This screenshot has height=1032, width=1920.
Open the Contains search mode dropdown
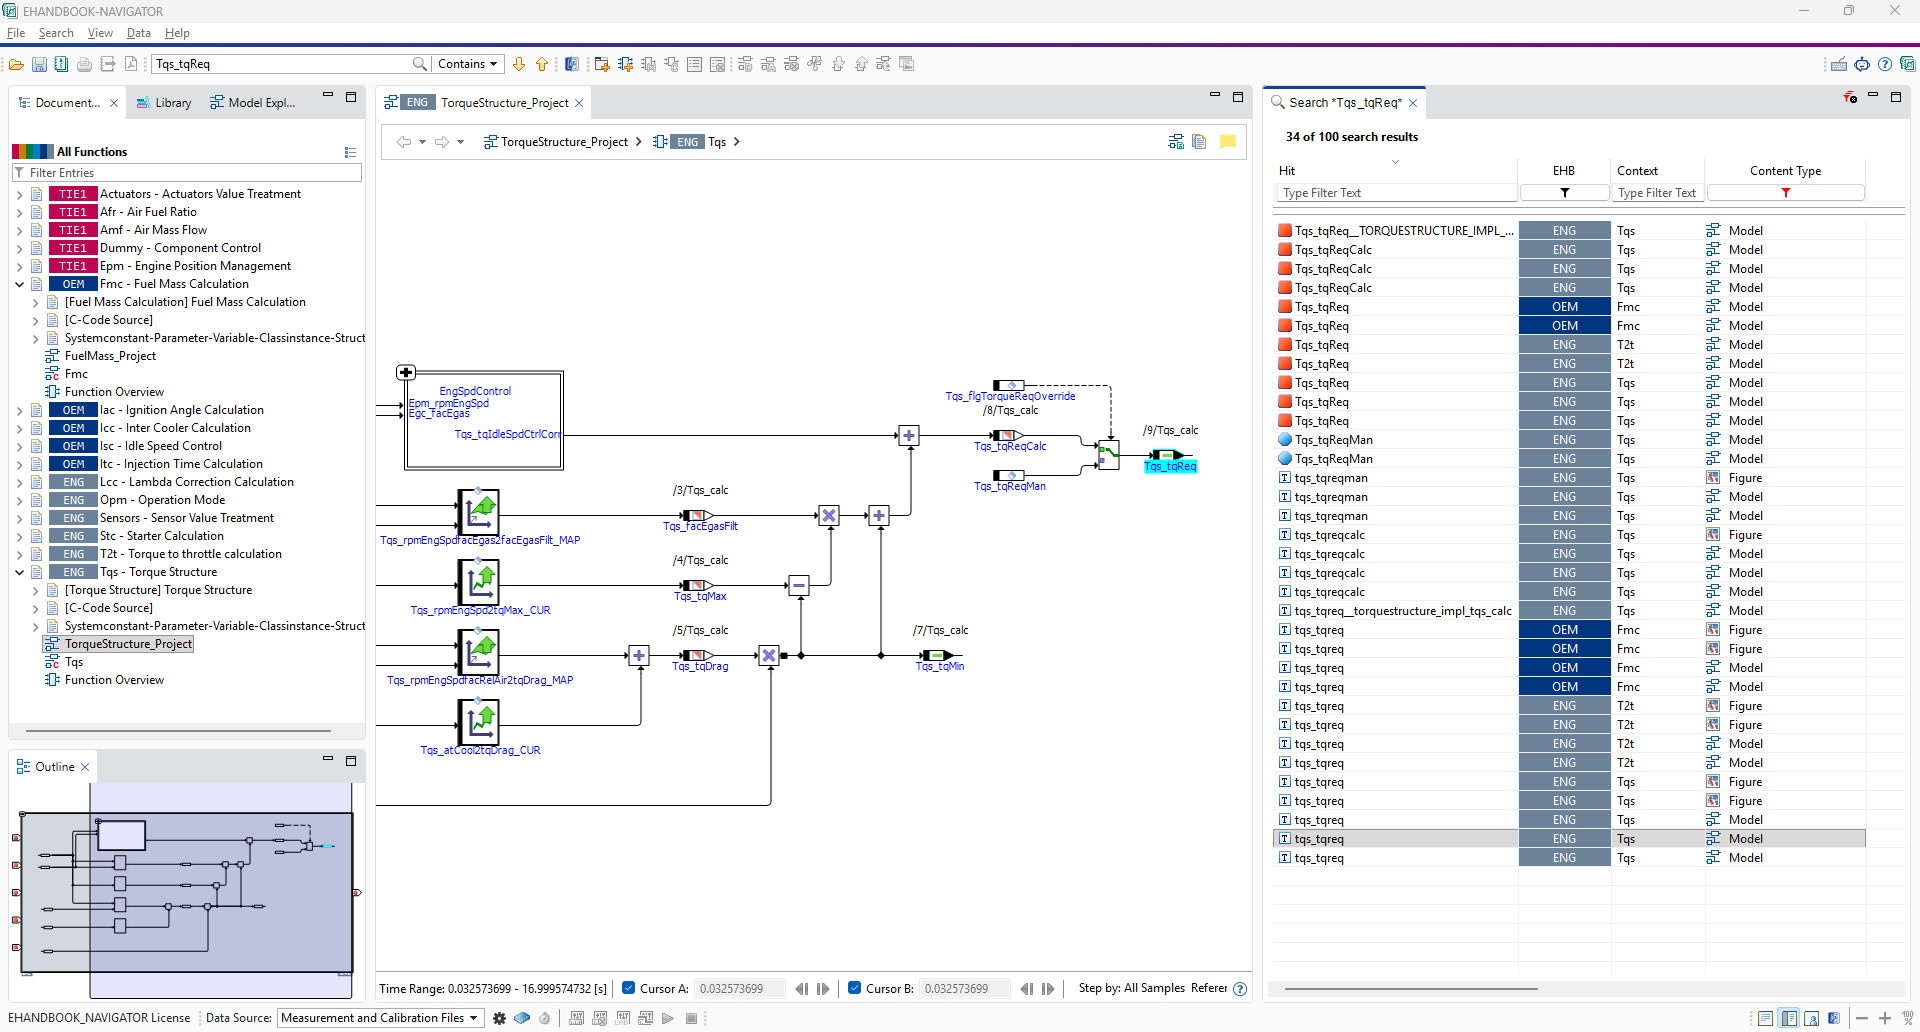pyautogui.click(x=468, y=64)
